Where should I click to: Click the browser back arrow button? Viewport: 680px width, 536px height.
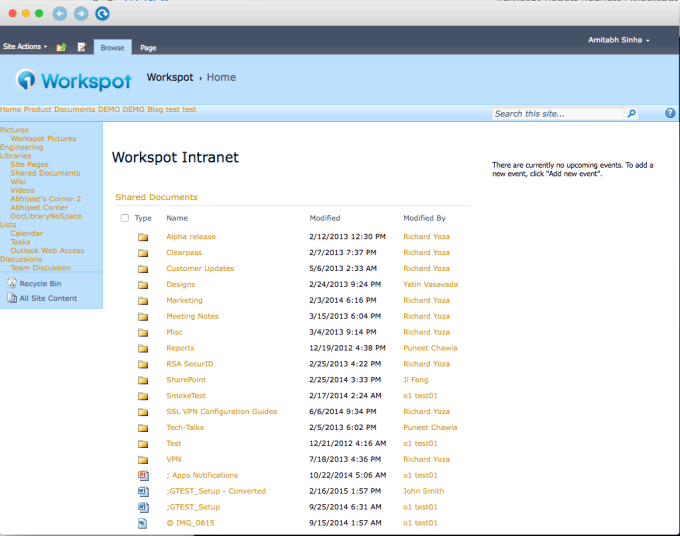click(x=60, y=13)
